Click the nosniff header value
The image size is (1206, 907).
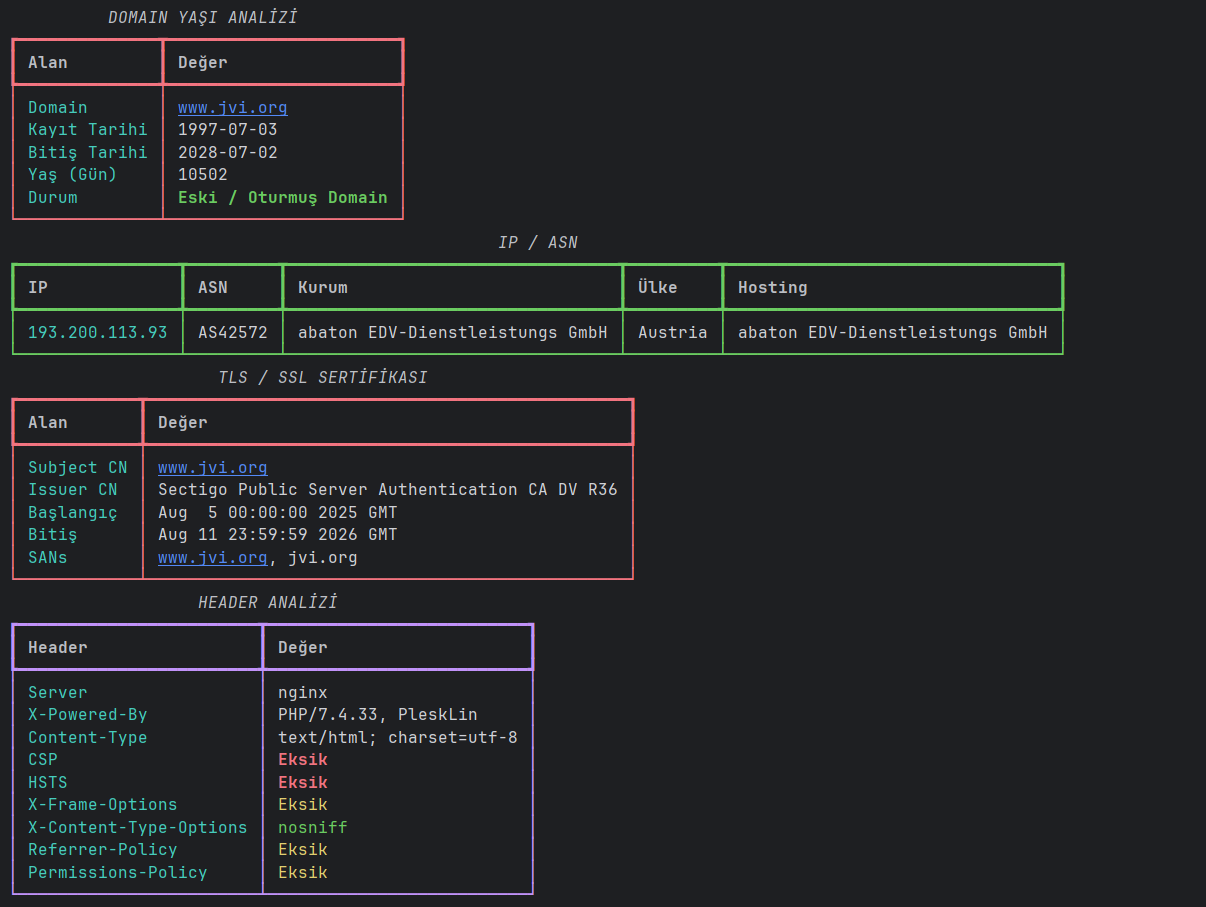coord(313,827)
